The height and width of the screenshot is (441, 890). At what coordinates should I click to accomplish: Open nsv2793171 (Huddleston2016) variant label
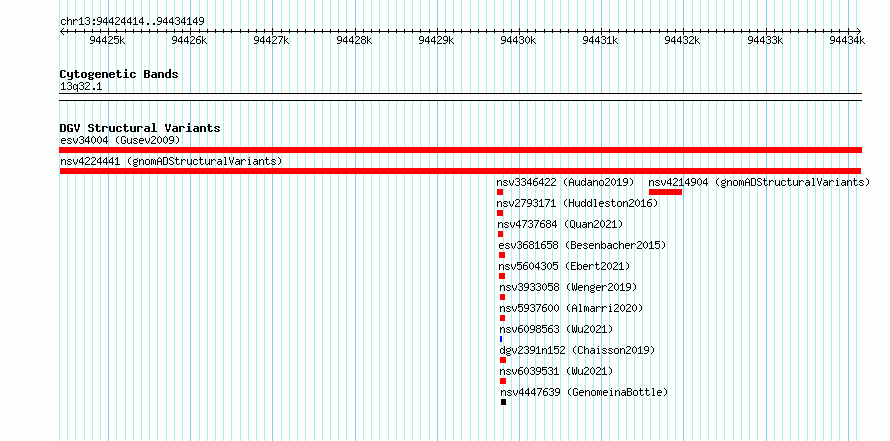tap(577, 203)
